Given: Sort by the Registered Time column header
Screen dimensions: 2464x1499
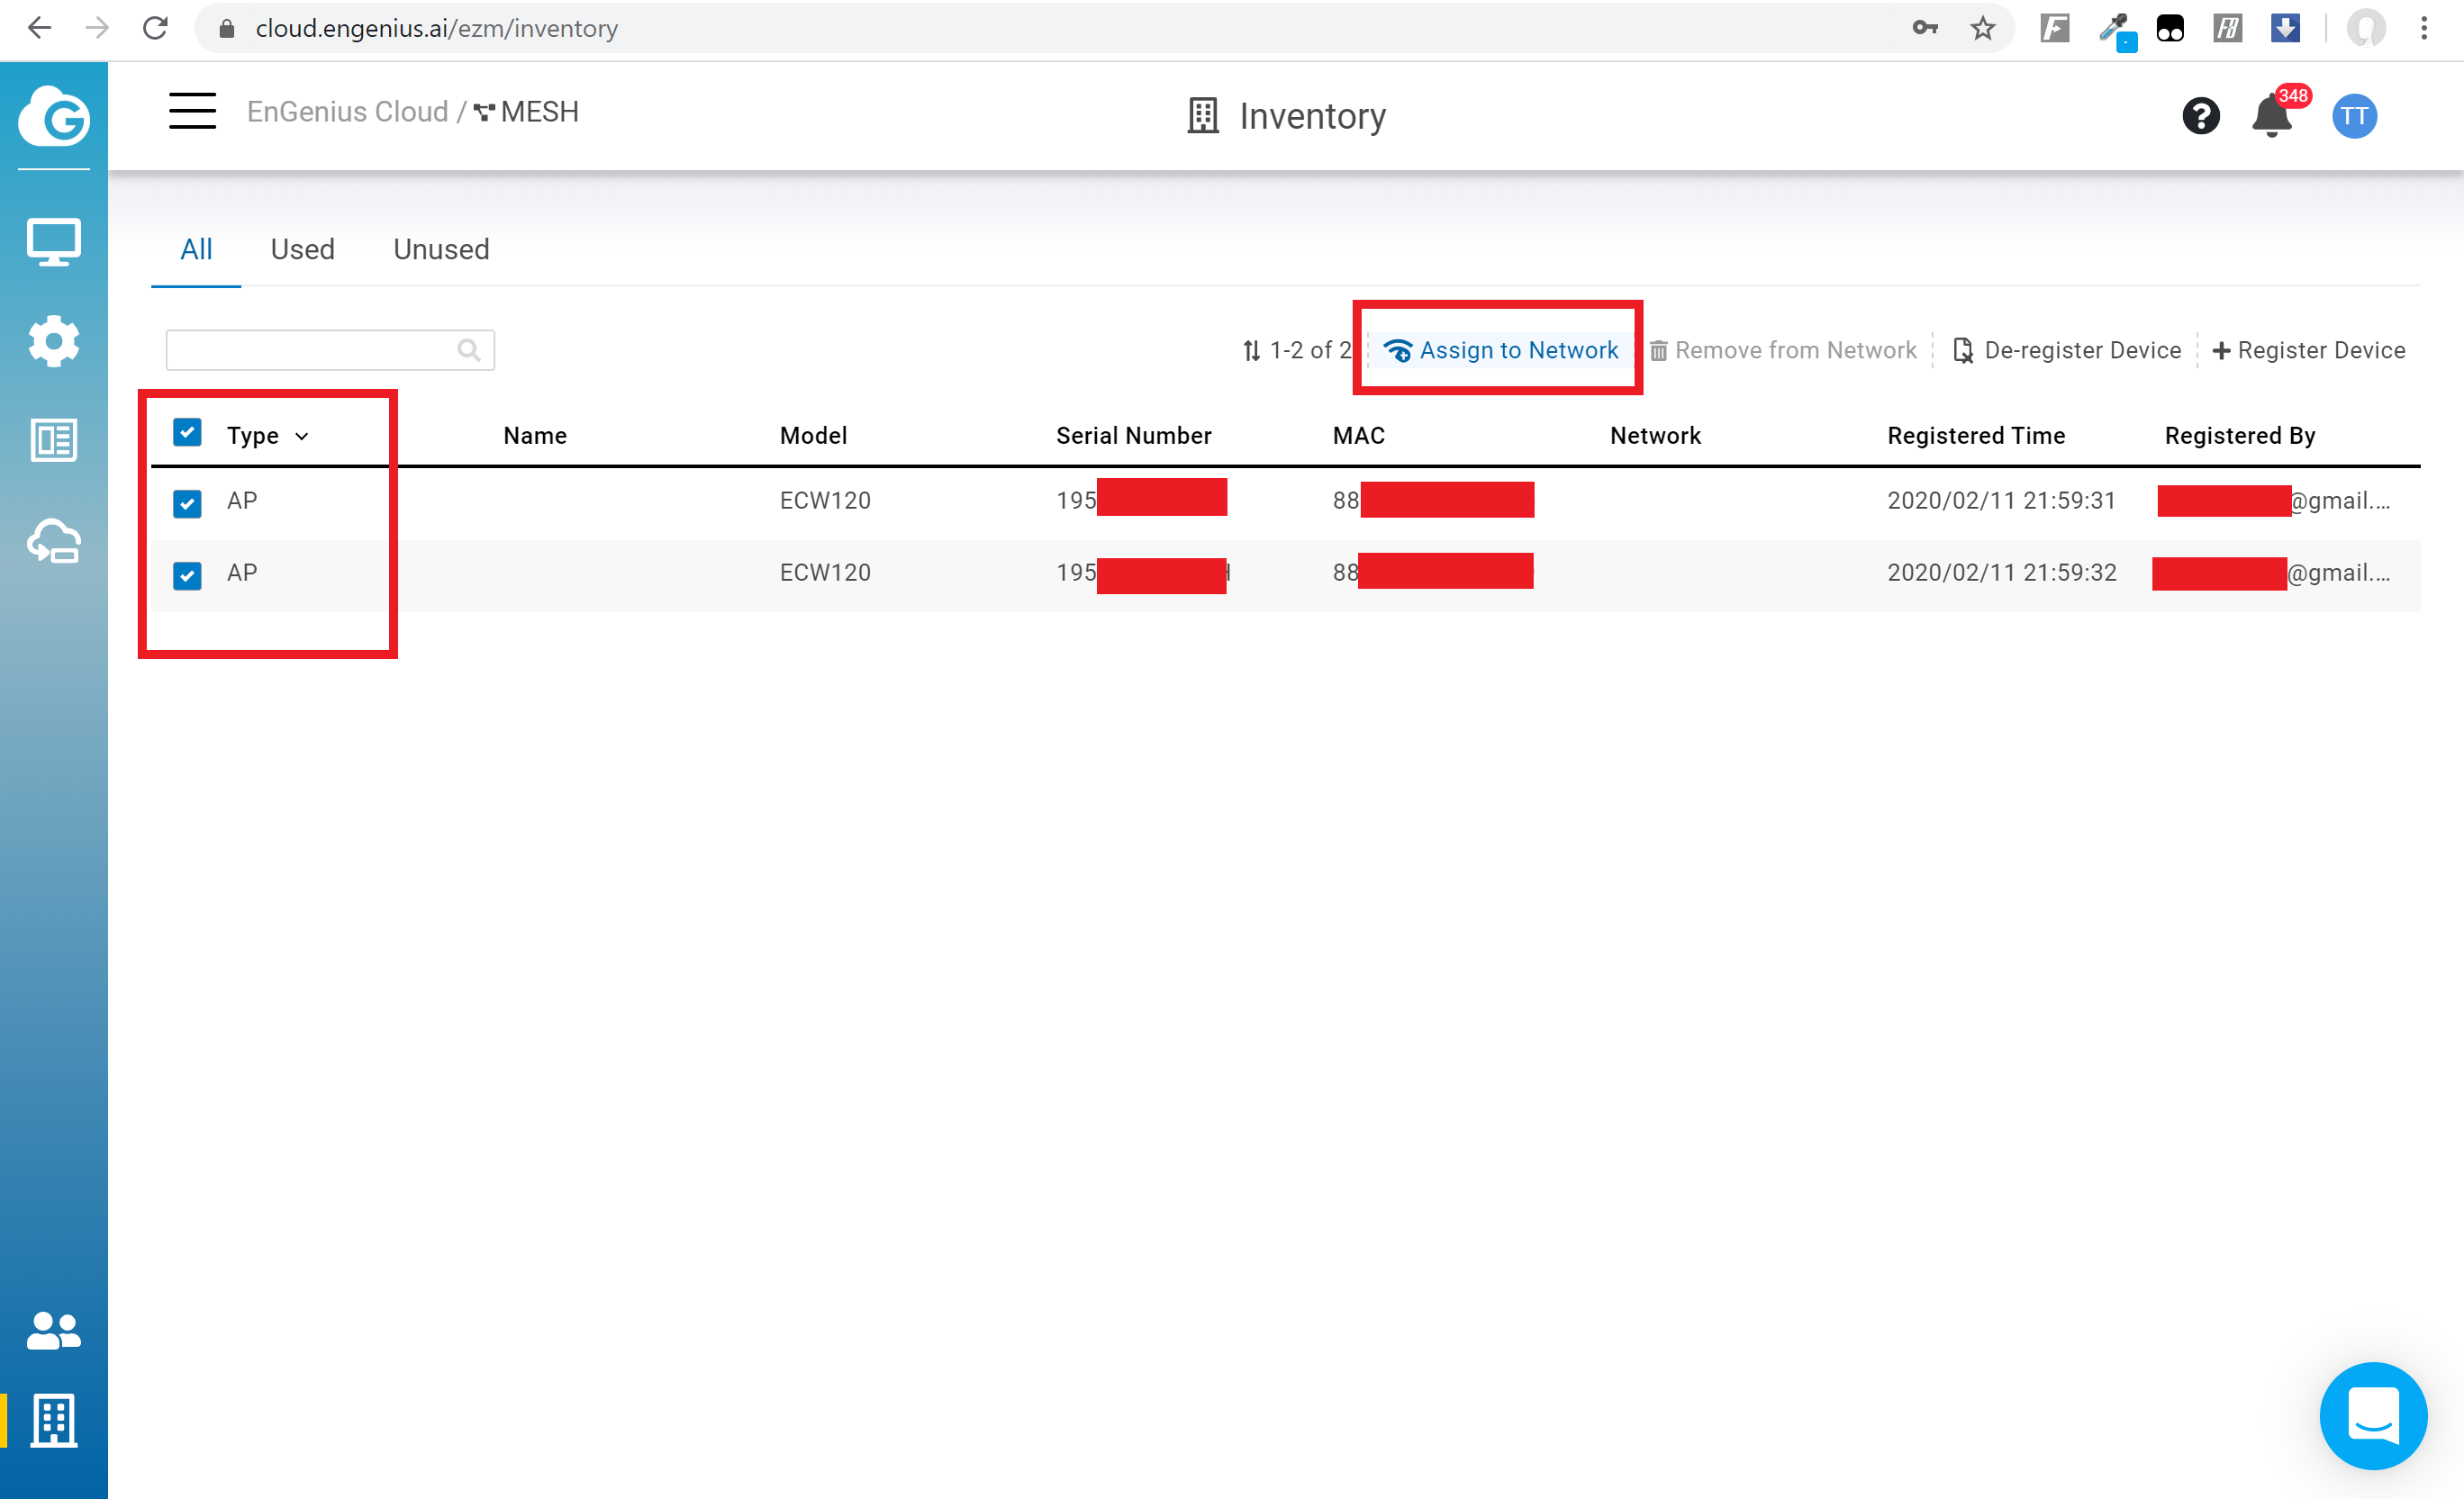Looking at the screenshot, I should pyautogui.click(x=1976, y=436).
